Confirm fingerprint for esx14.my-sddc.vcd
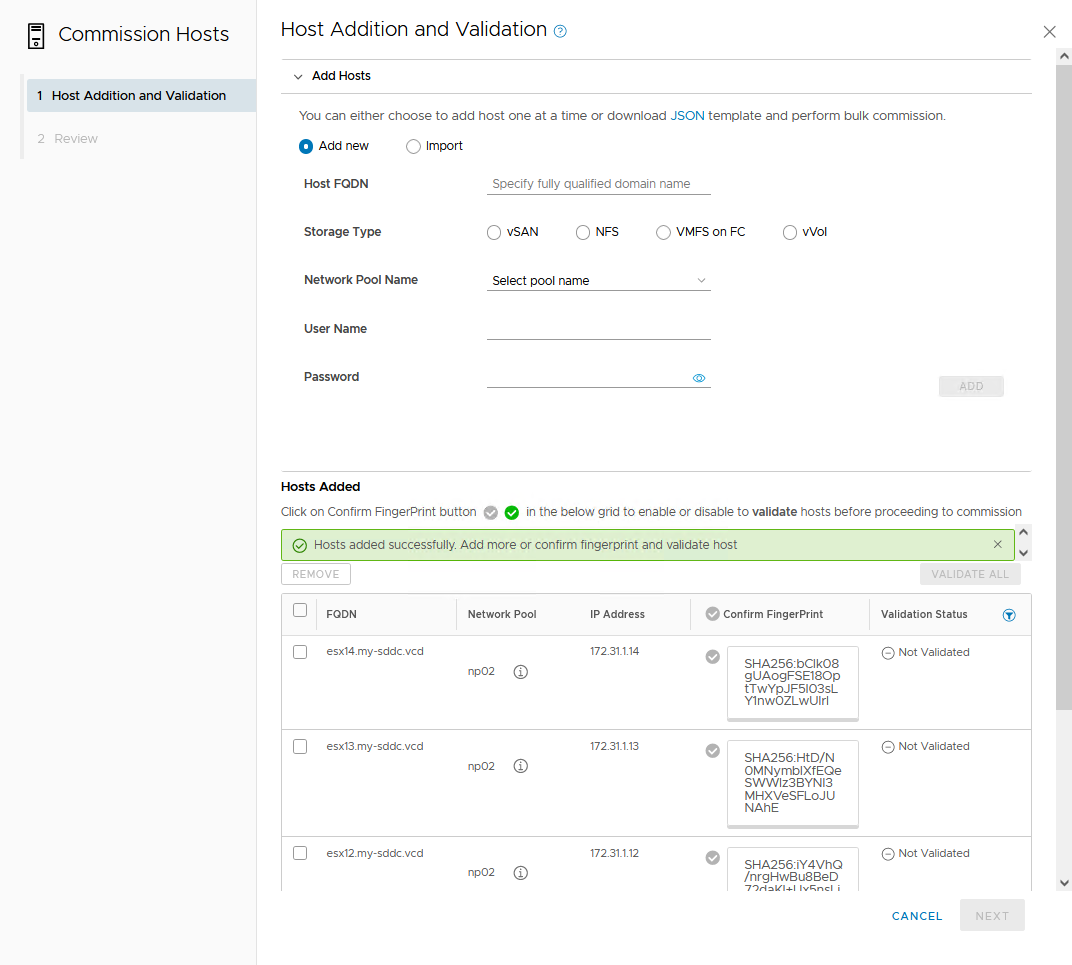This screenshot has height=965, width=1072. coord(712,657)
